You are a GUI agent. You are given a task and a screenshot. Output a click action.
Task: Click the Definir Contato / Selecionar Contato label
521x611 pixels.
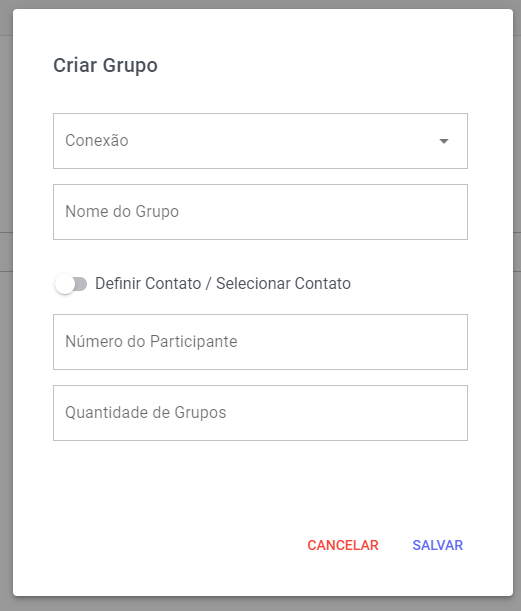coord(223,284)
